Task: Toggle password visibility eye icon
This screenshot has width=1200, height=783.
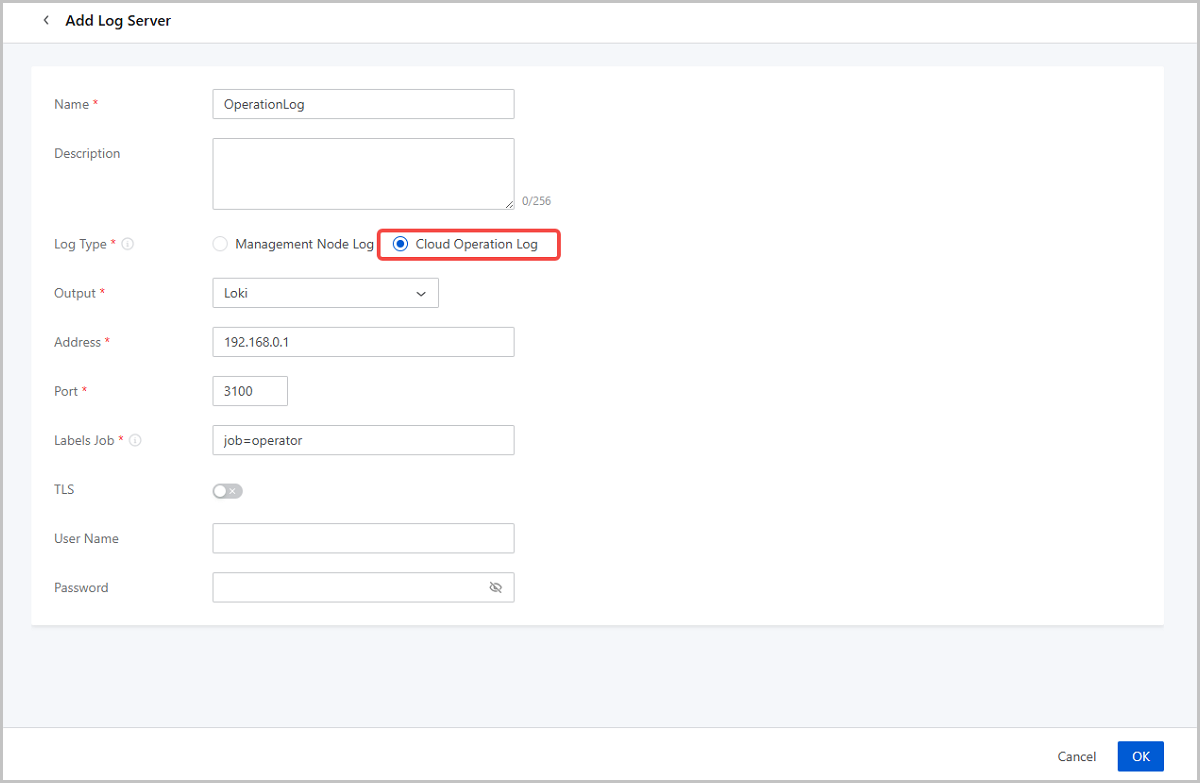Action: point(495,588)
